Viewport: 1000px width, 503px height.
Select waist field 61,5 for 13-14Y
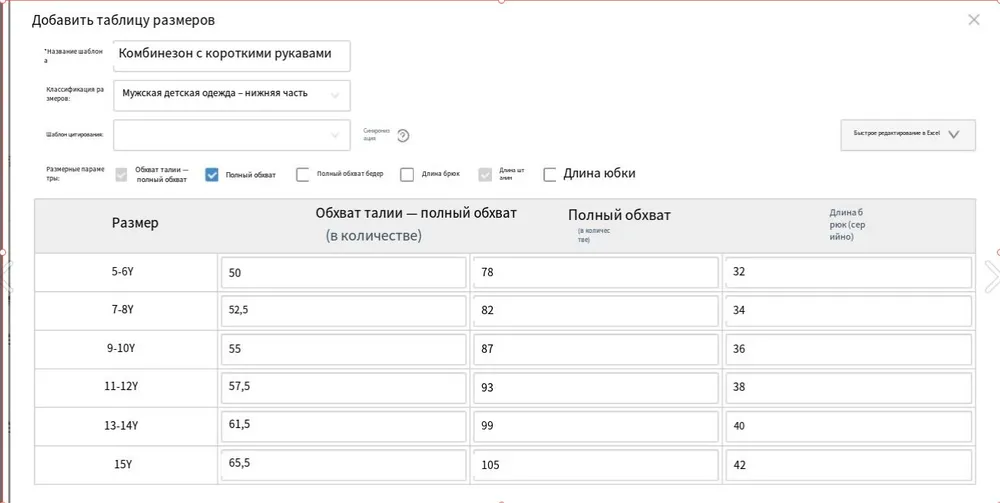coord(343,426)
